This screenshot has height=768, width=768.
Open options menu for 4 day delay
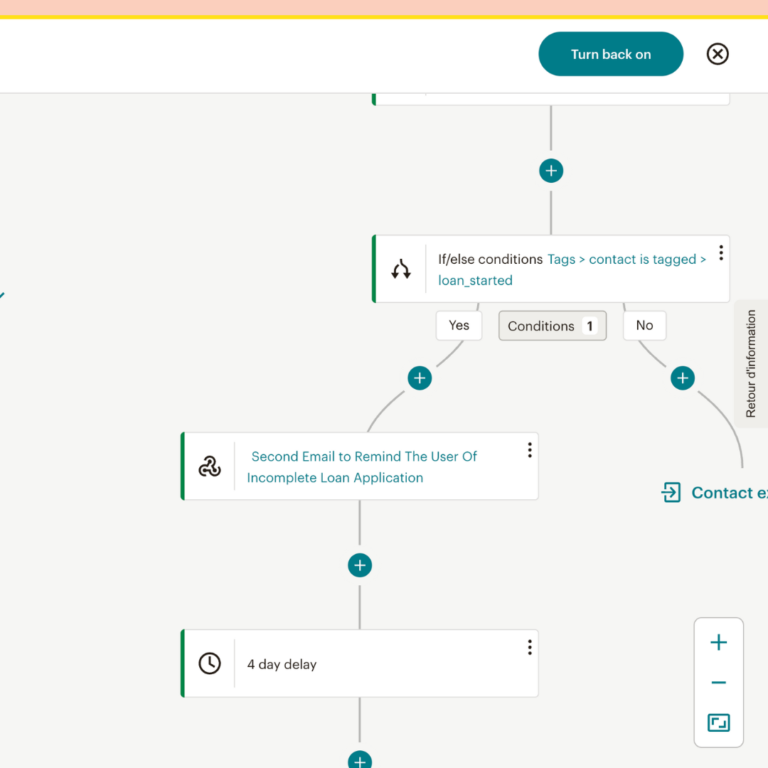click(x=529, y=647)
